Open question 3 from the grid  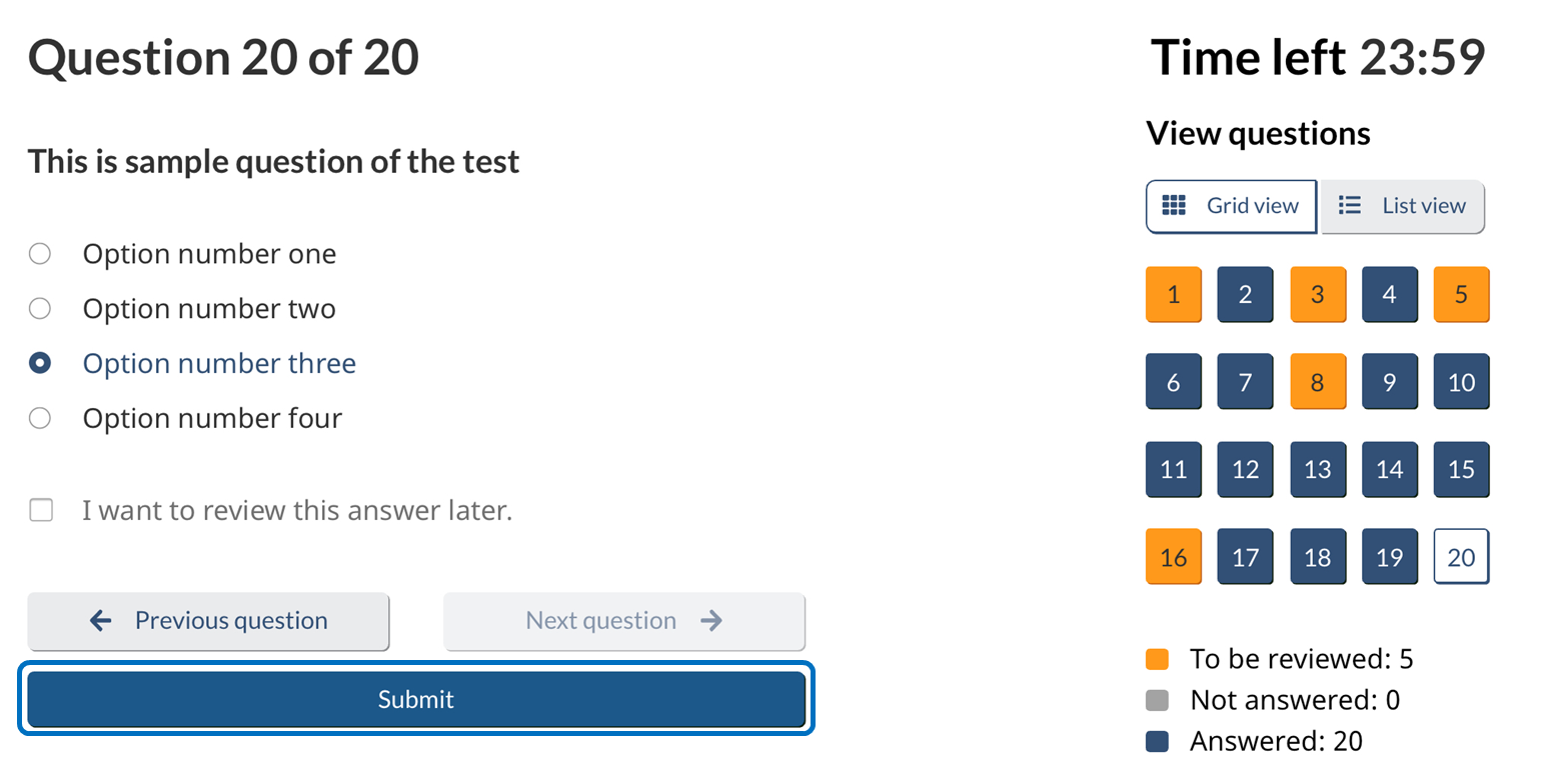1317,295
